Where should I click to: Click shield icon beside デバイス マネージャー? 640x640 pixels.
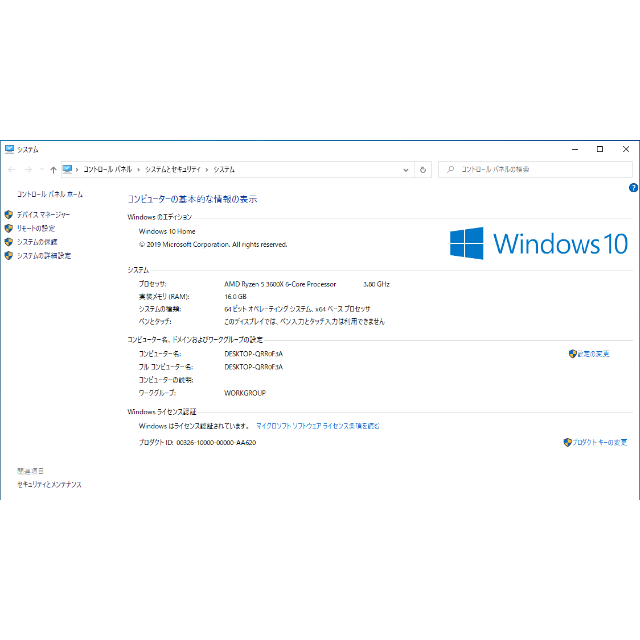[x=9, y=215]
